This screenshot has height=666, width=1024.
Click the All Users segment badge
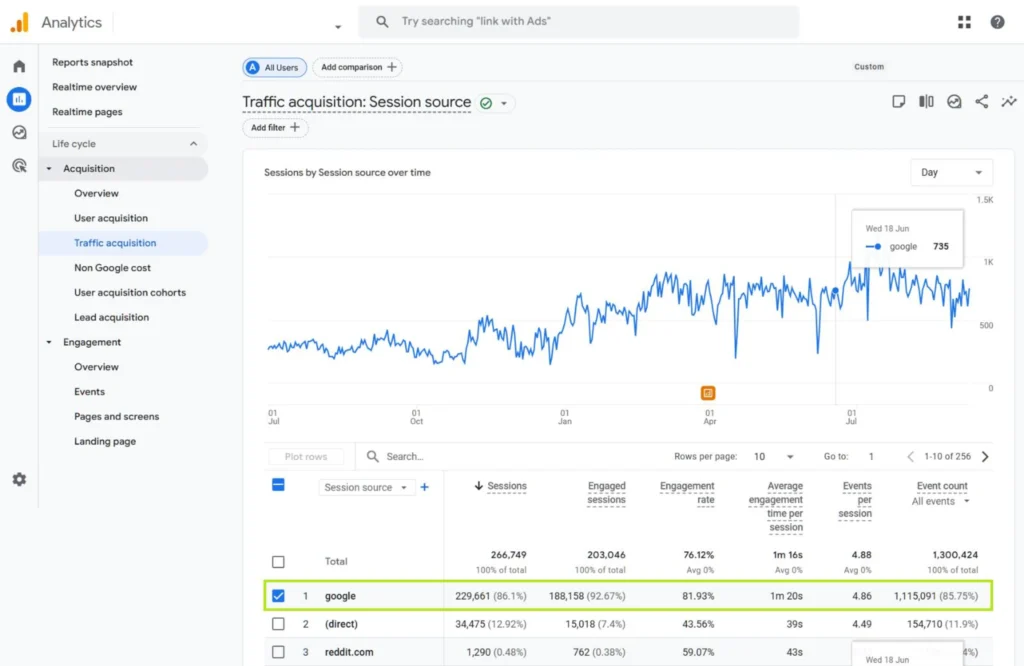(274, 67)
